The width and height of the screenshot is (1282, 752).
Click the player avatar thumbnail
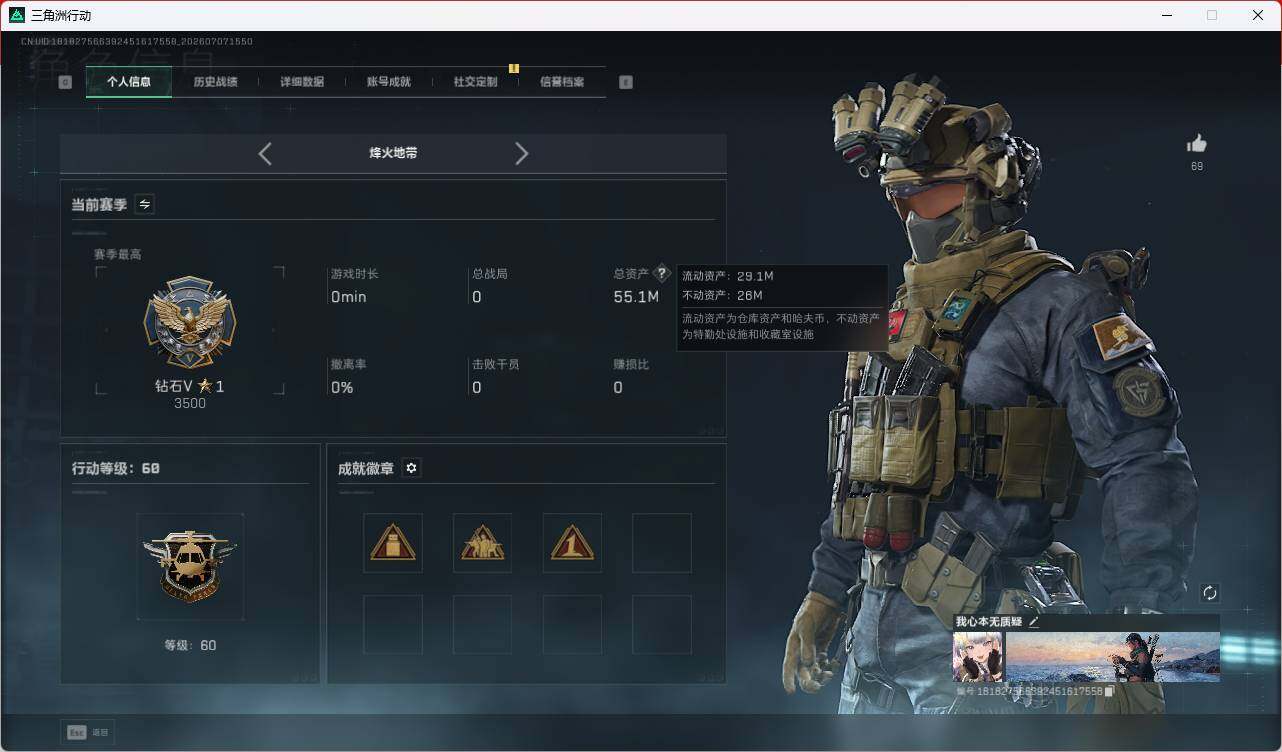(978, 657)
